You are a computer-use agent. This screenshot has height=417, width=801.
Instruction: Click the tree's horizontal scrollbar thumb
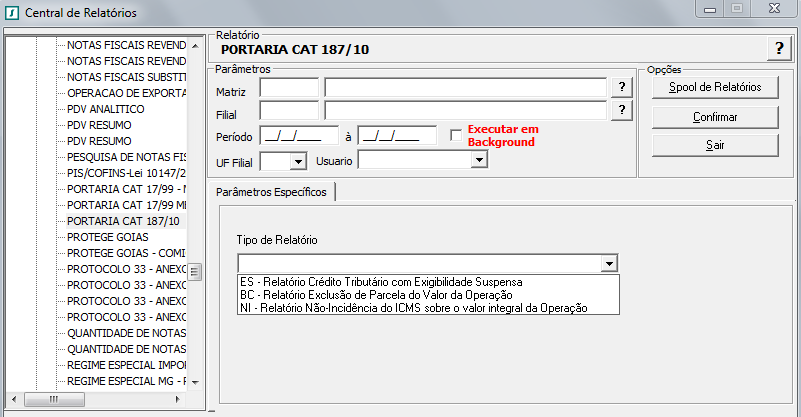[54, 399]
